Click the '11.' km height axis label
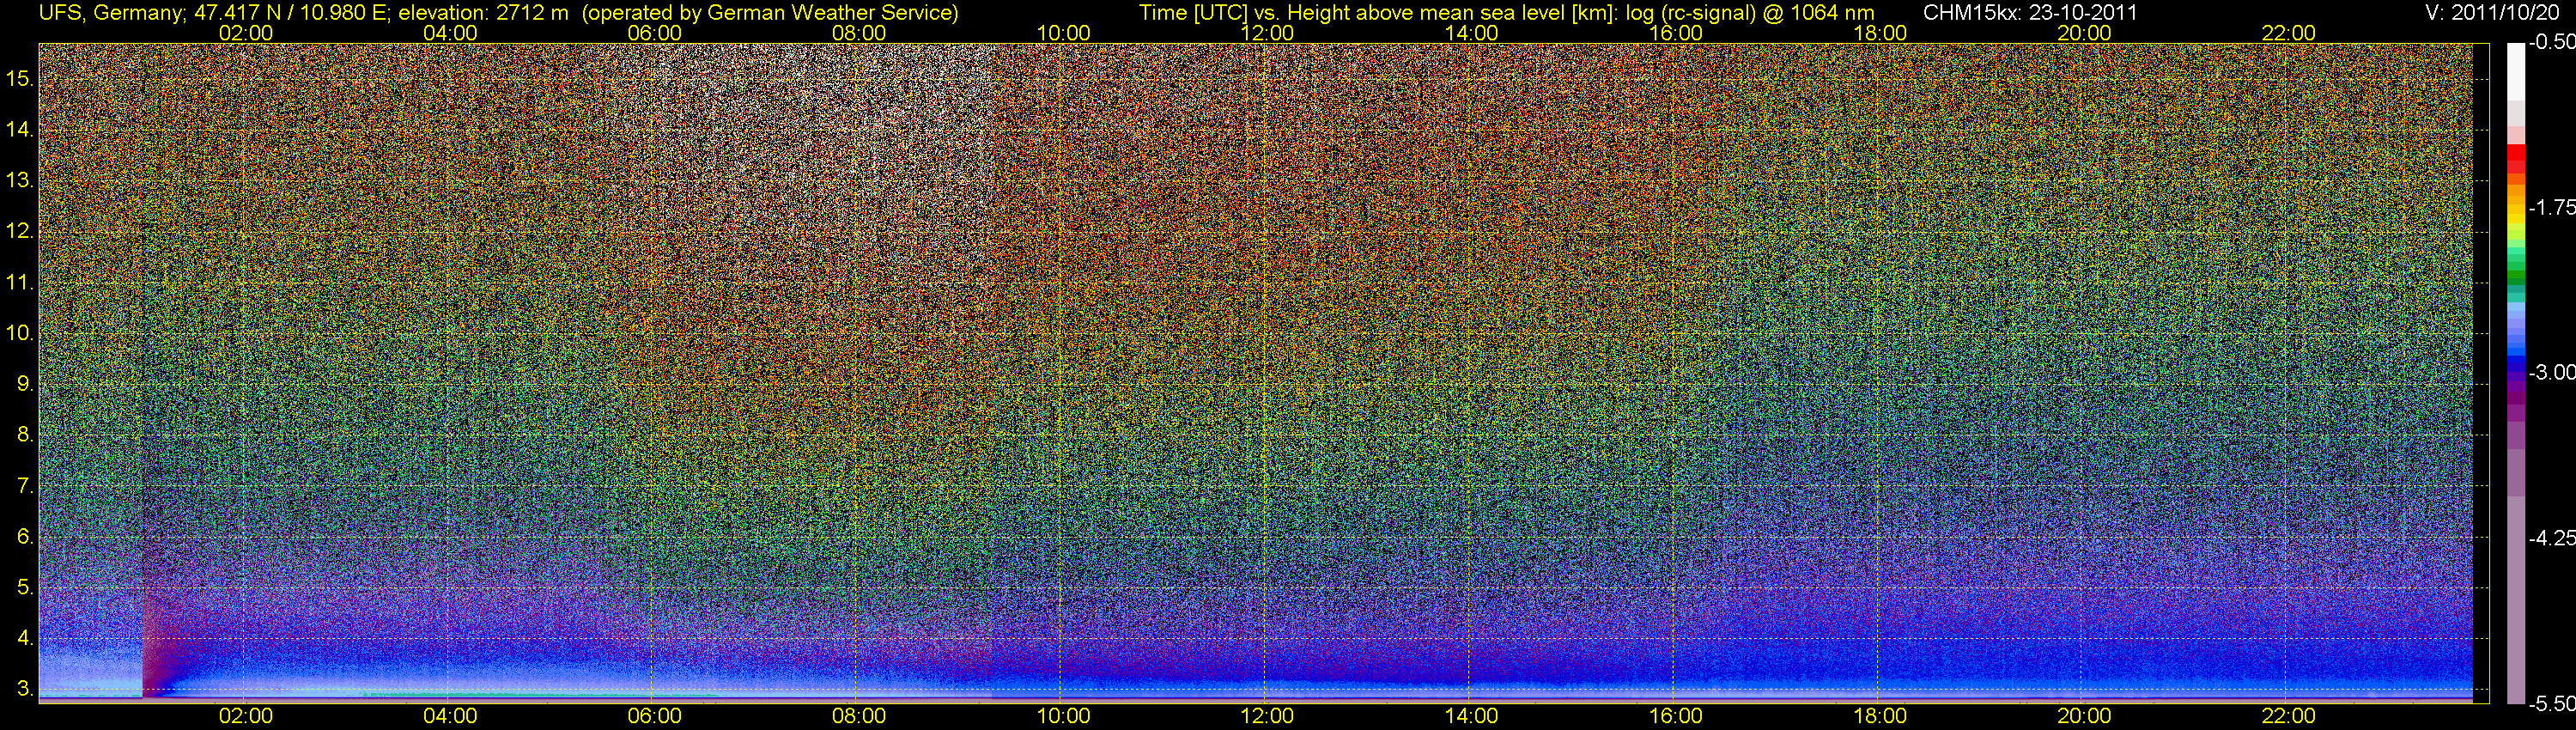 (x=20, y=283)
